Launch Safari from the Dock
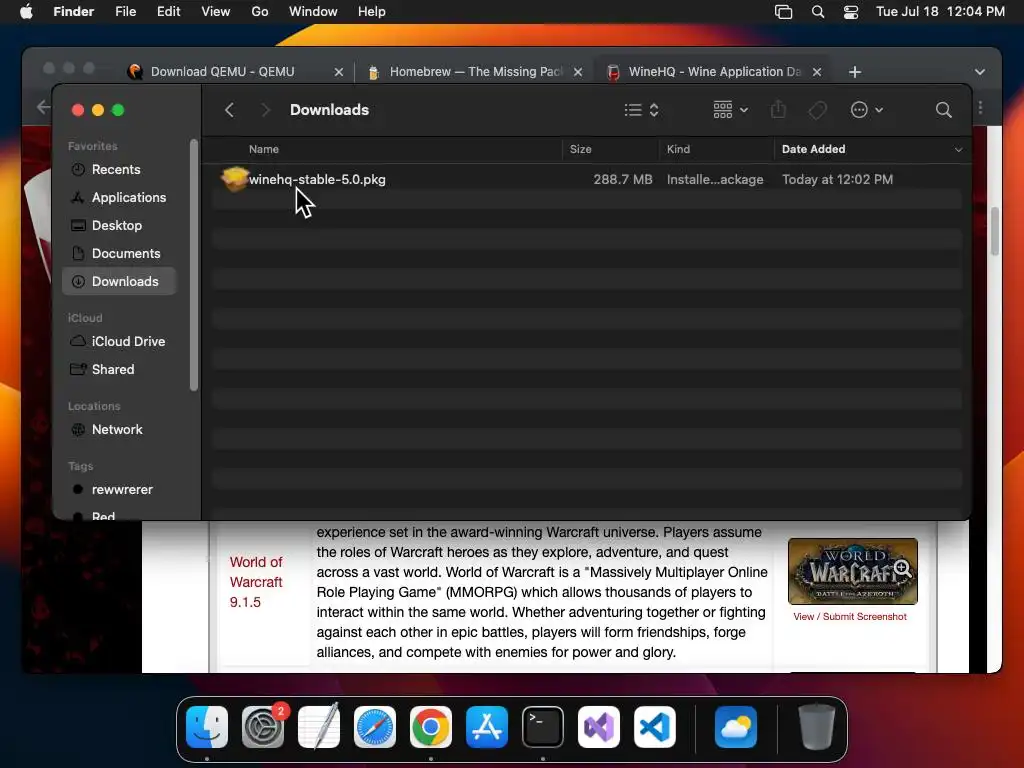 click(375, 727)
